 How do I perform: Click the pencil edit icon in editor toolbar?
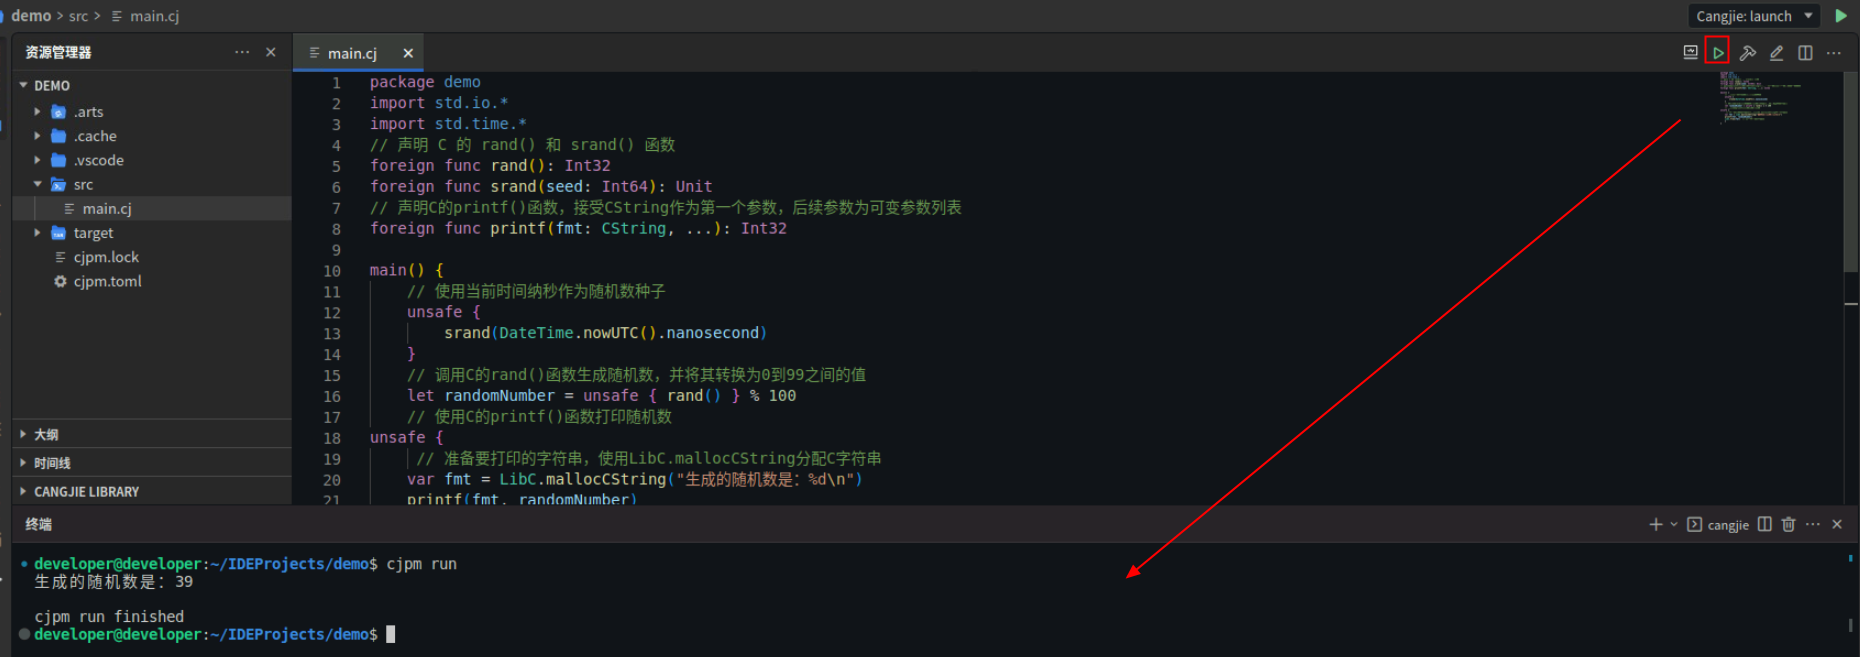[1776, 53]
